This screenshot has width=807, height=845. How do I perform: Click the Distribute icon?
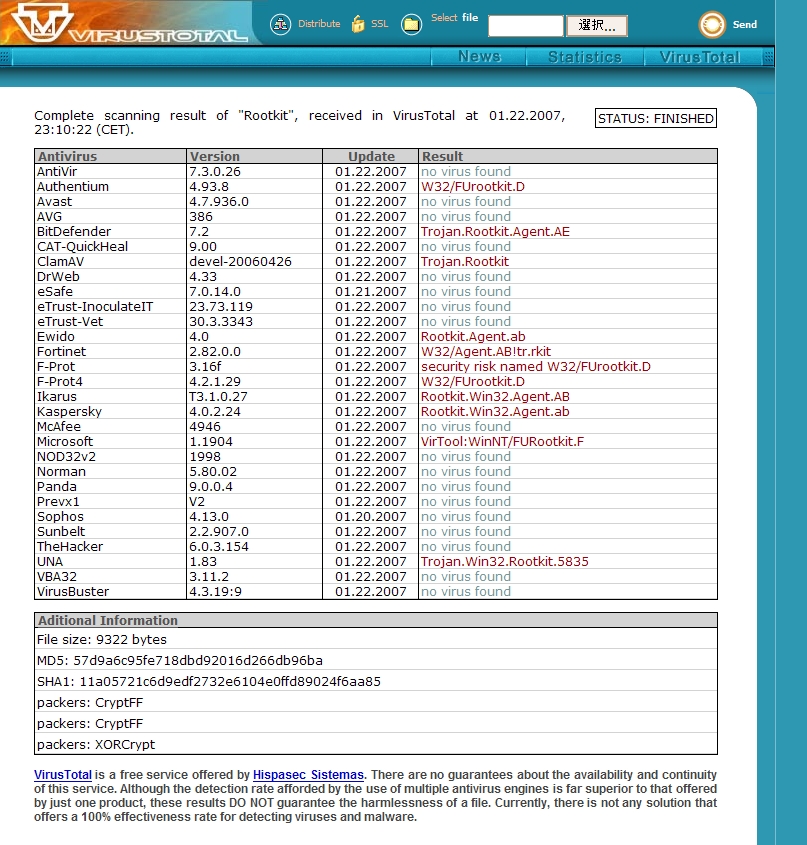[280, 24]
